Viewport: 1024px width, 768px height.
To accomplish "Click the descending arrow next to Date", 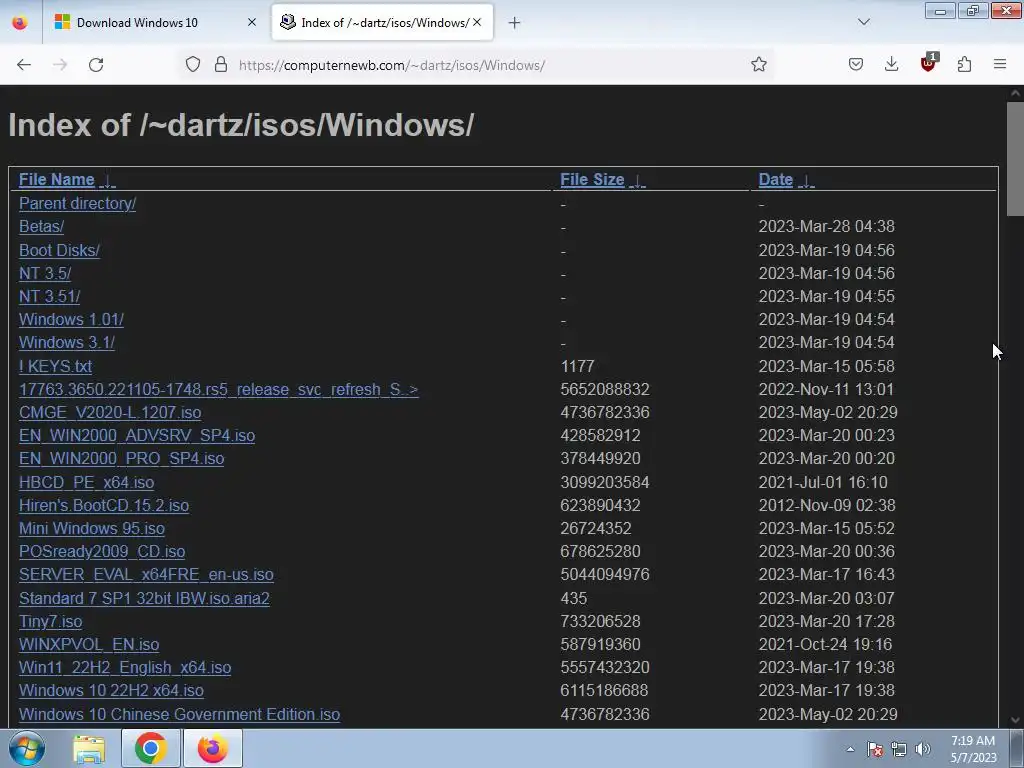I will 807,181.
